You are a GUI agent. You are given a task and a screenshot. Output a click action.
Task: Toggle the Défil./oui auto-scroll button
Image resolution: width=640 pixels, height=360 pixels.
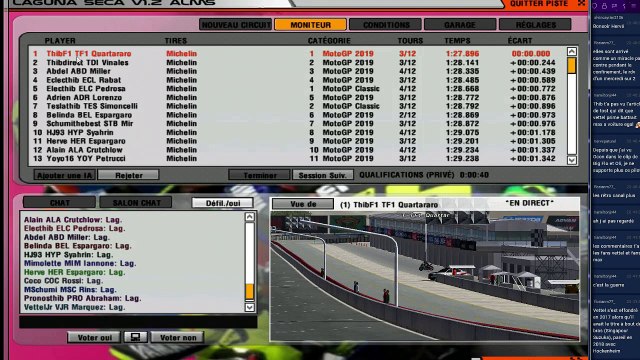223,203
